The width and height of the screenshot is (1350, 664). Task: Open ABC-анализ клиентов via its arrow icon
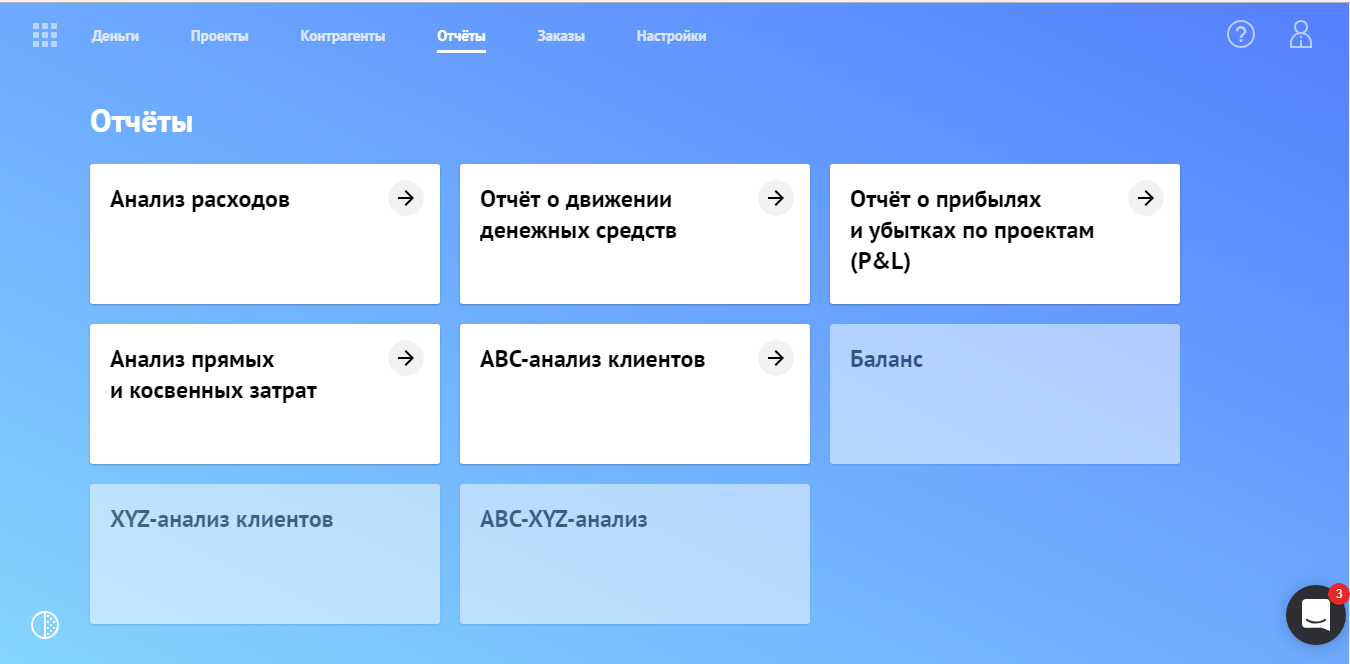click(x=775, y=358)
